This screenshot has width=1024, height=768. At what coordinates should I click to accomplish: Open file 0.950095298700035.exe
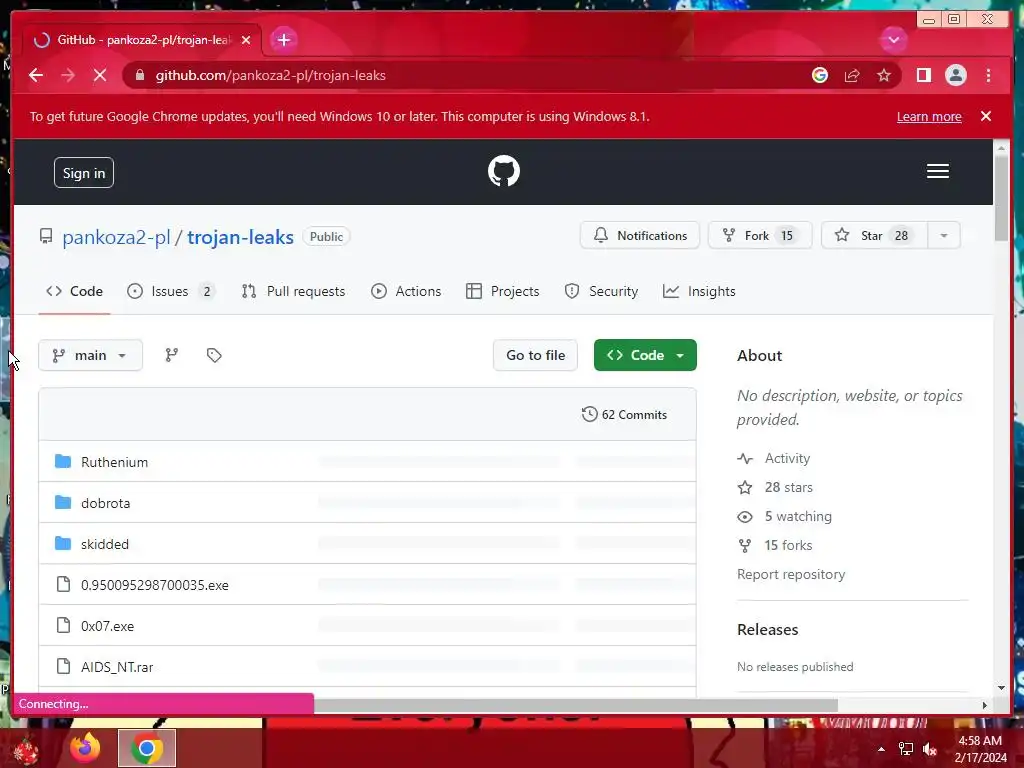coord(155,585)
